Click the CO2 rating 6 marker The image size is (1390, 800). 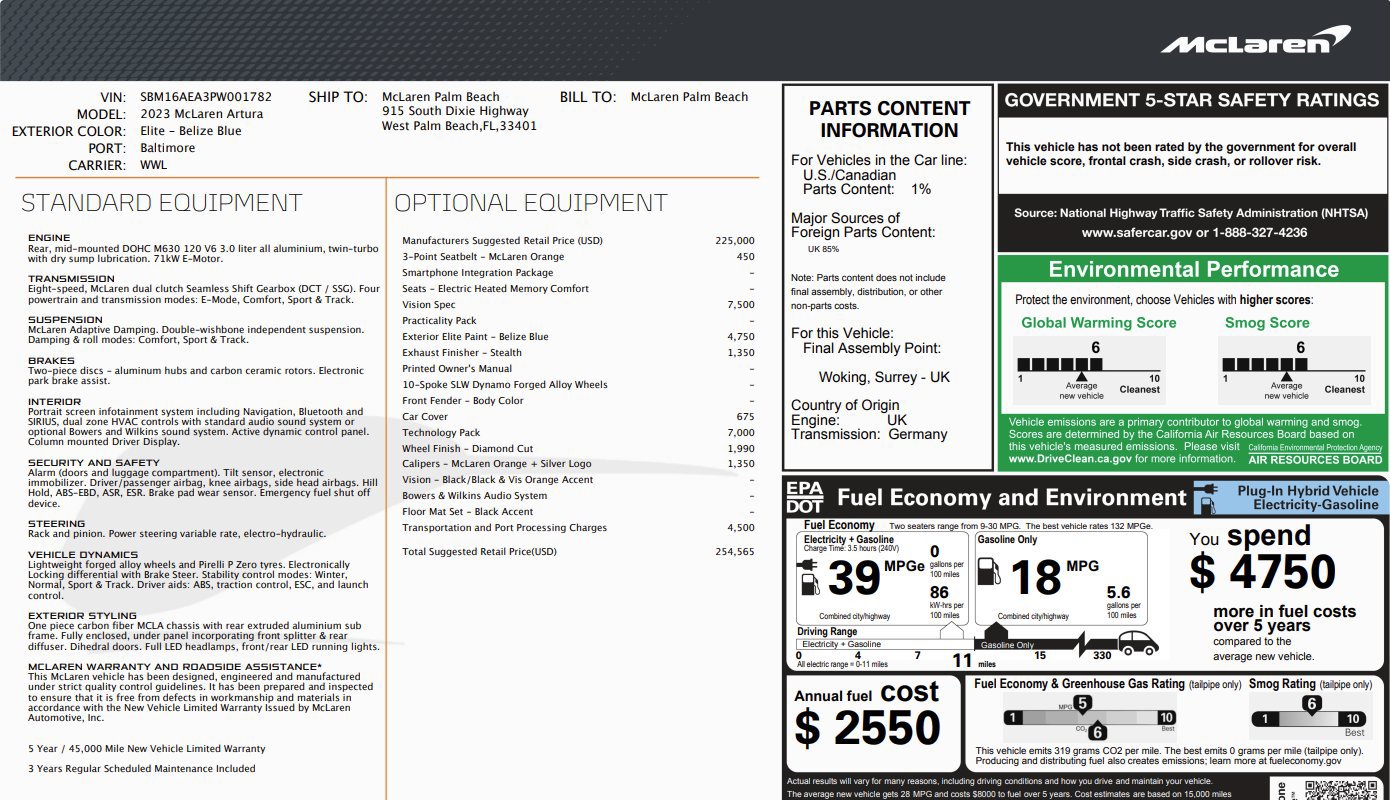(1097, 732)
